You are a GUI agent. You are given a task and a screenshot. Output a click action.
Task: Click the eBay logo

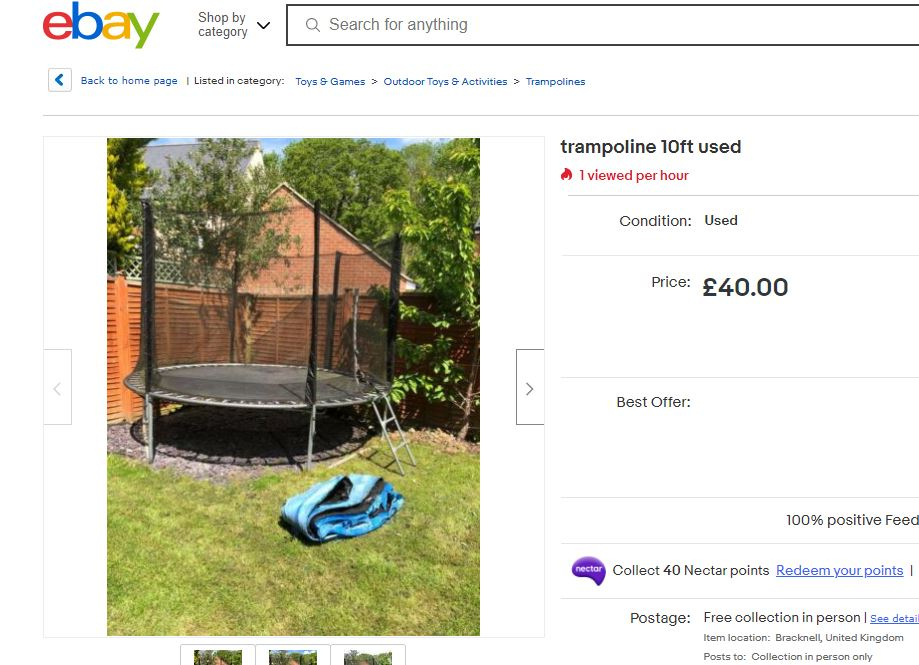pos(101,25)
